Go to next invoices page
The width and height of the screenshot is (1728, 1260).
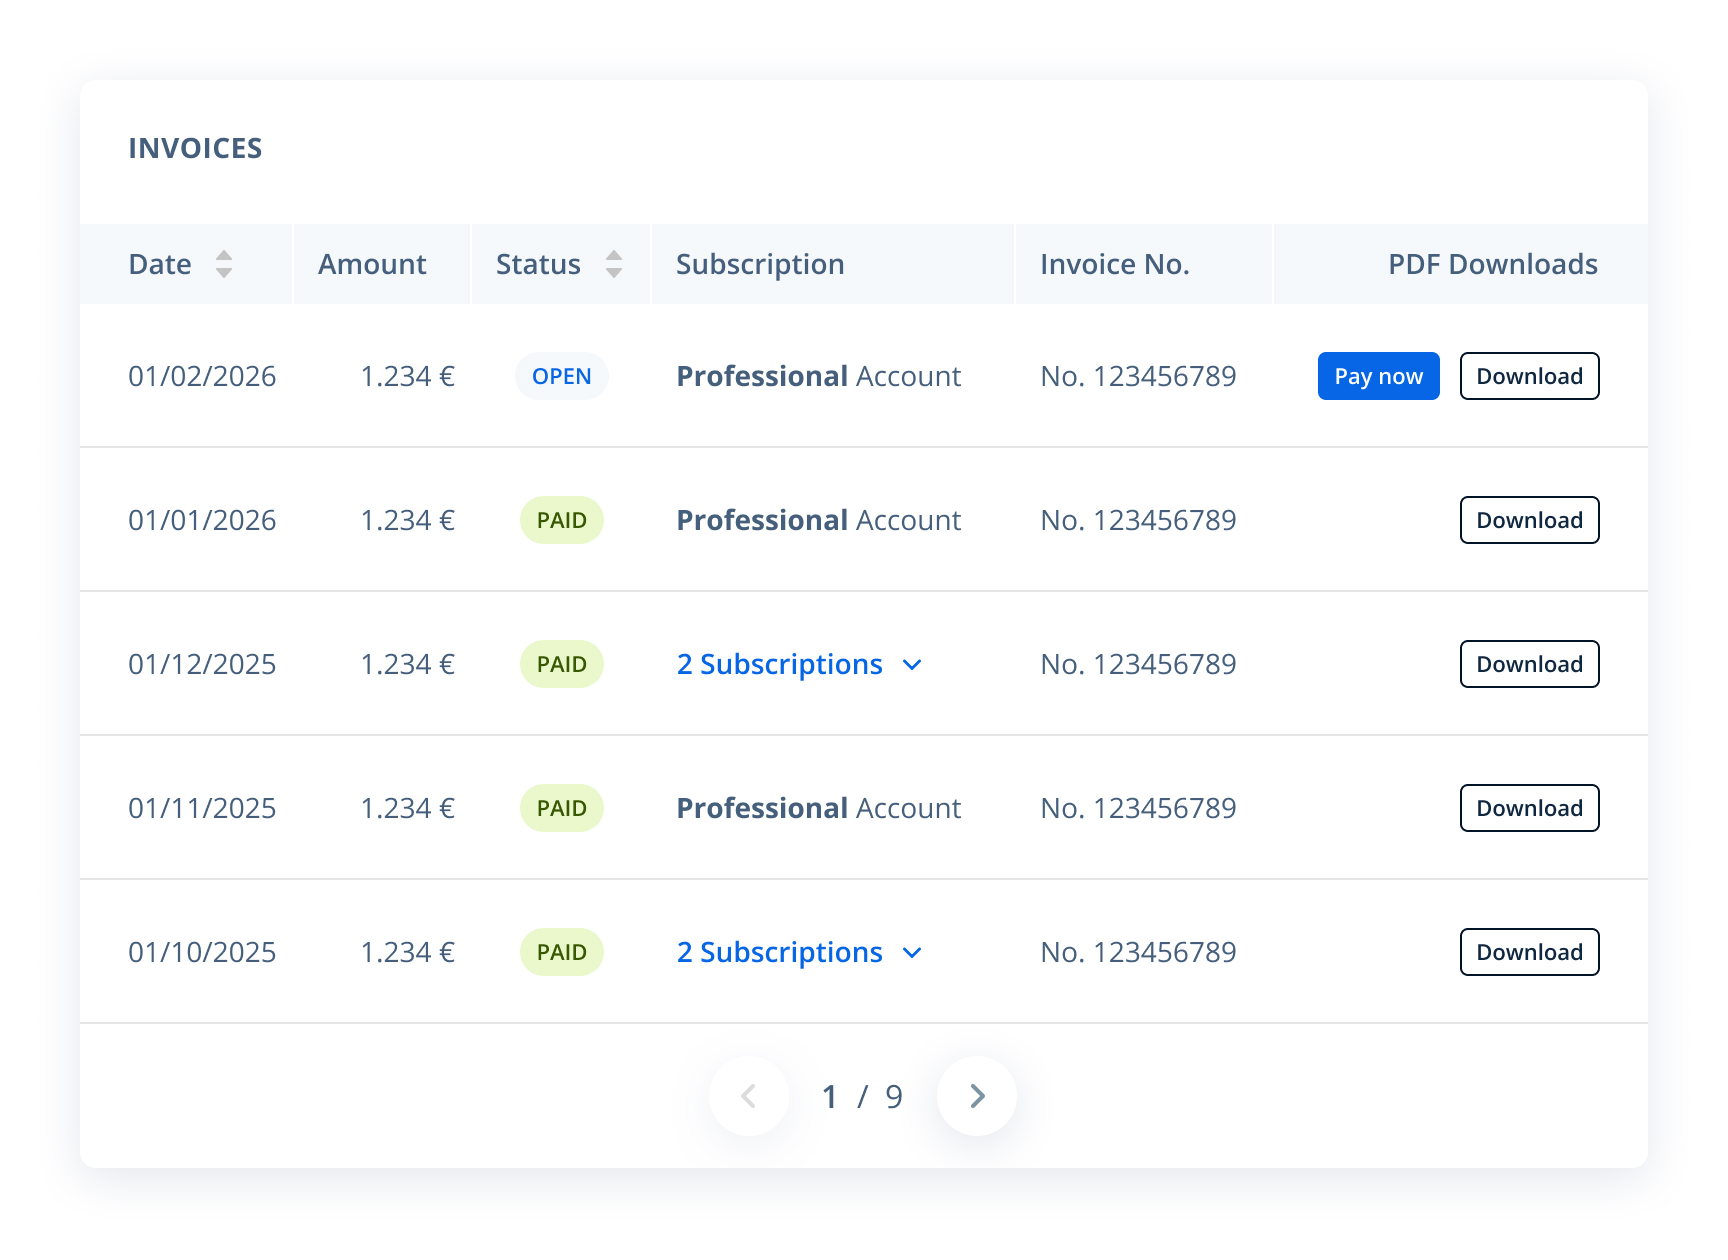(x=977, y=1096)
